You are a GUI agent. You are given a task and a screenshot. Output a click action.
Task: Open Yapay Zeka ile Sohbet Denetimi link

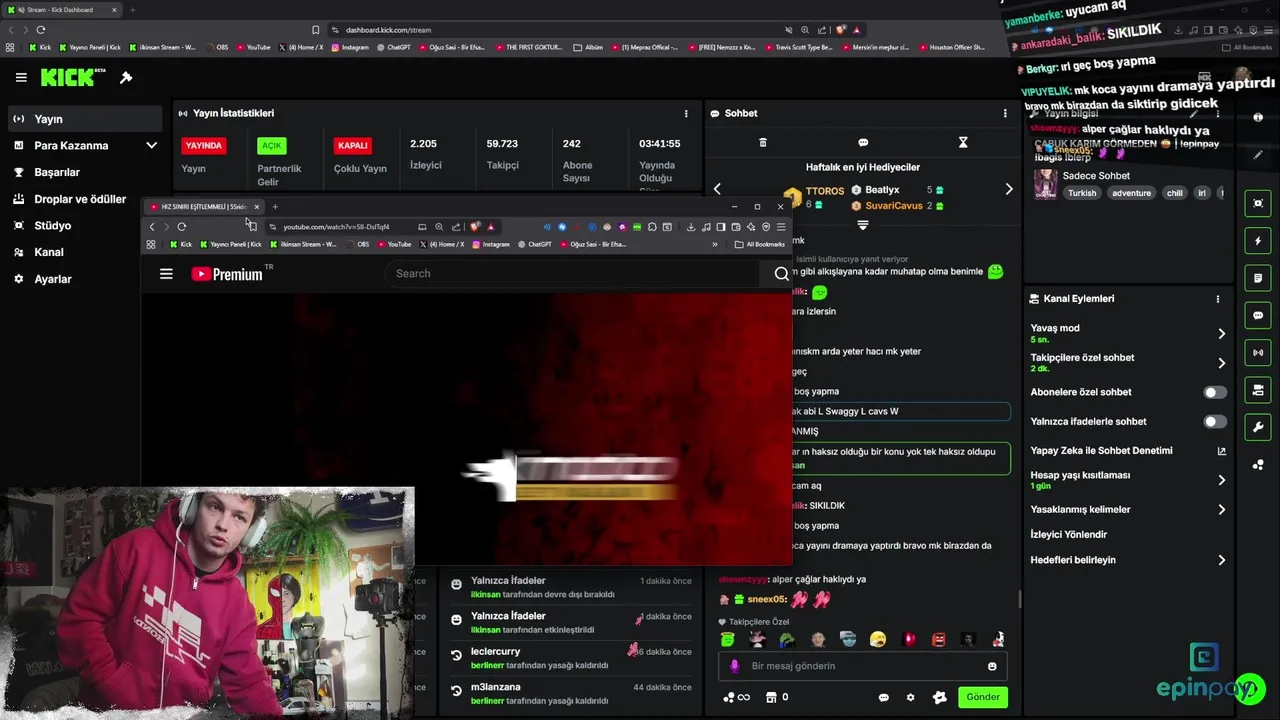click(1128, 451)
